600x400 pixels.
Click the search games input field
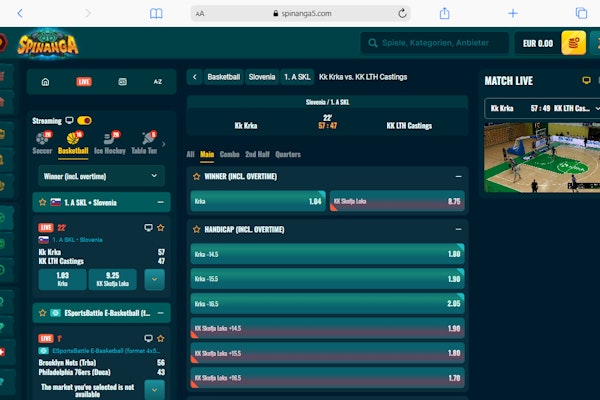point(435,43)
